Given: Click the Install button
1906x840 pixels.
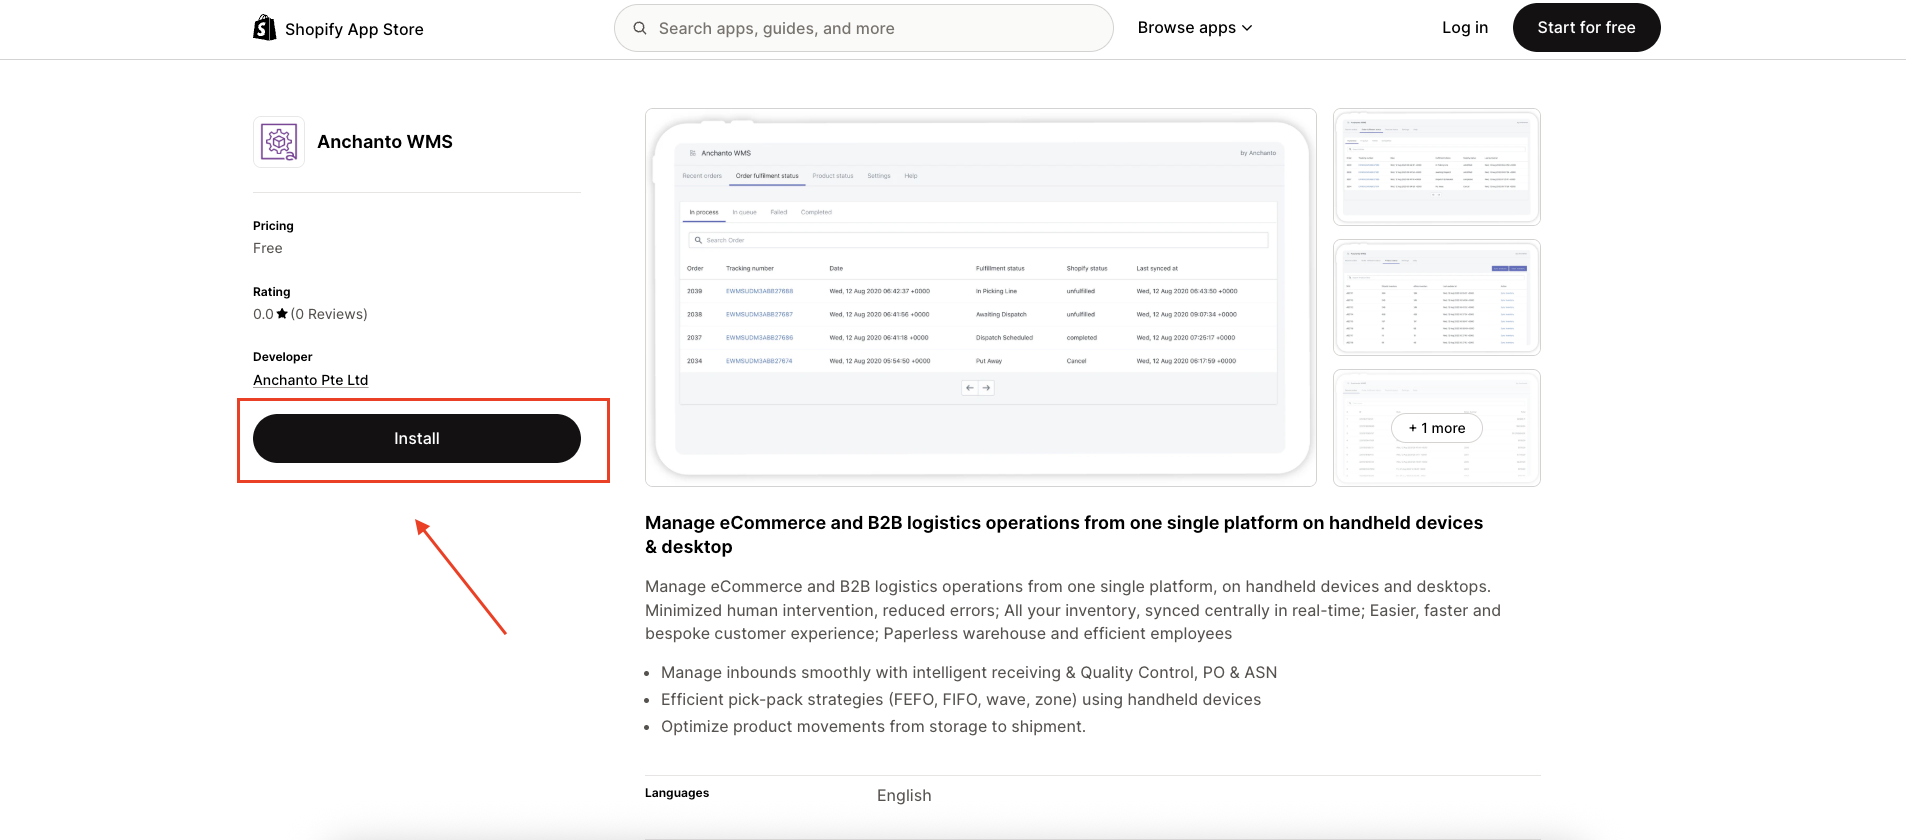Looking at the screenshot, I should (417, 439).
